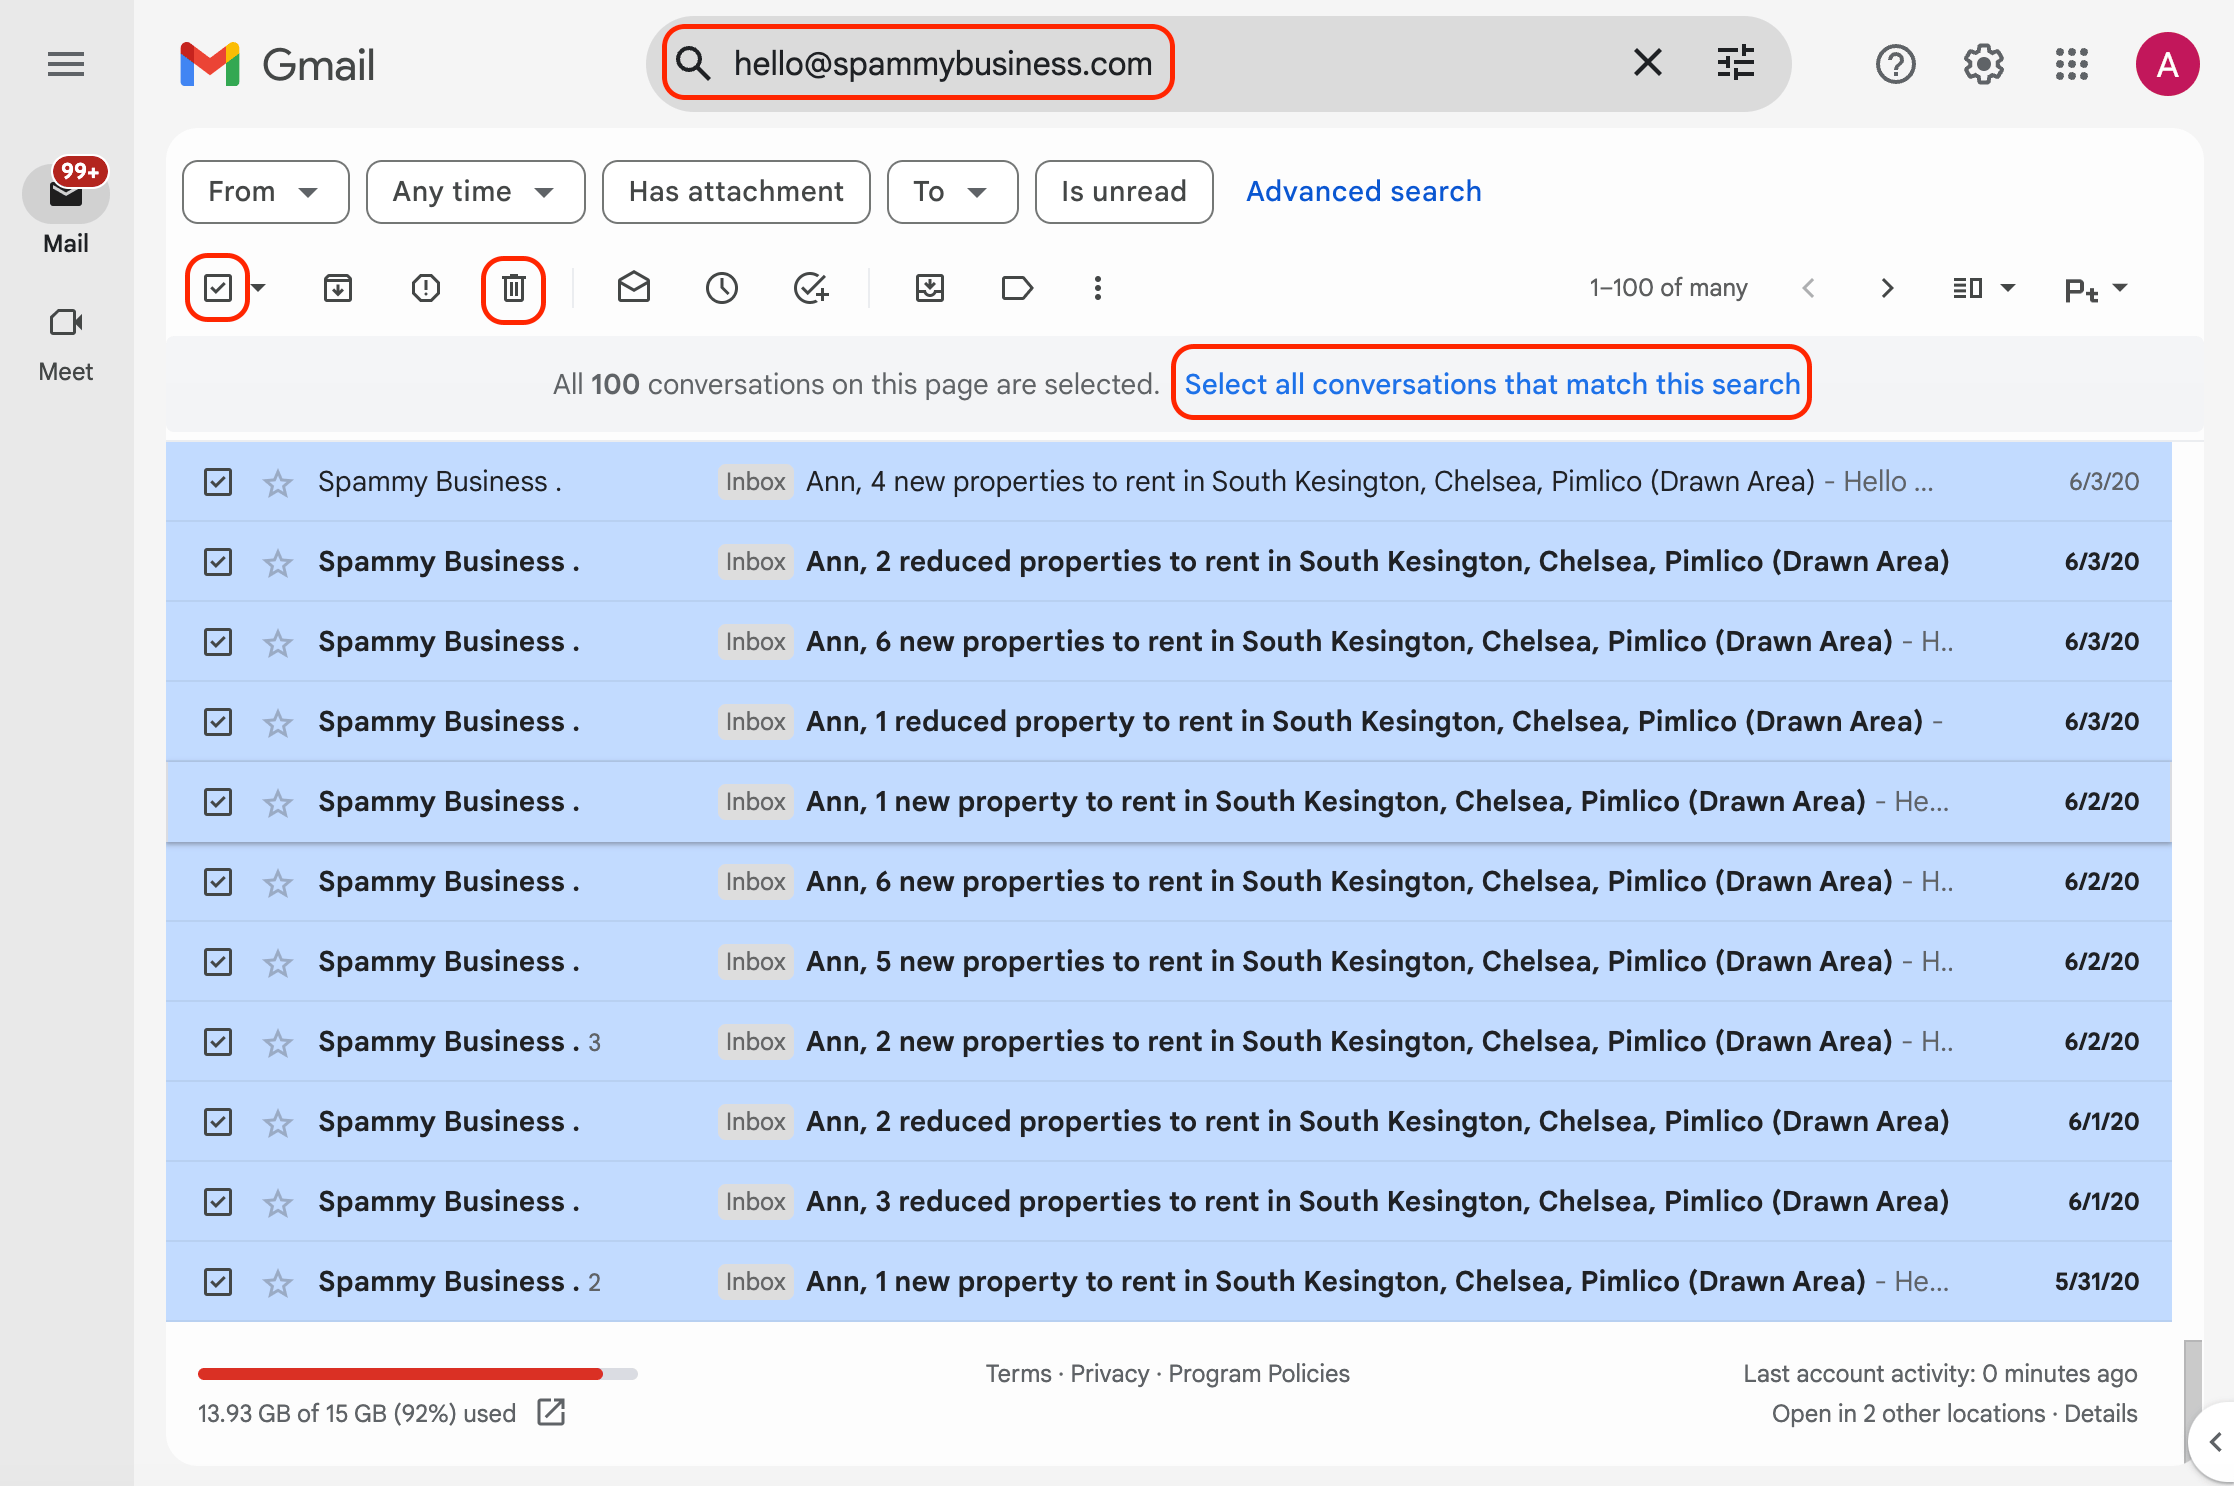This screenshot has height=1486, width=2234.
Task: Archive the selected conversations
Action: pyautogui.click(x=337, y=288)
